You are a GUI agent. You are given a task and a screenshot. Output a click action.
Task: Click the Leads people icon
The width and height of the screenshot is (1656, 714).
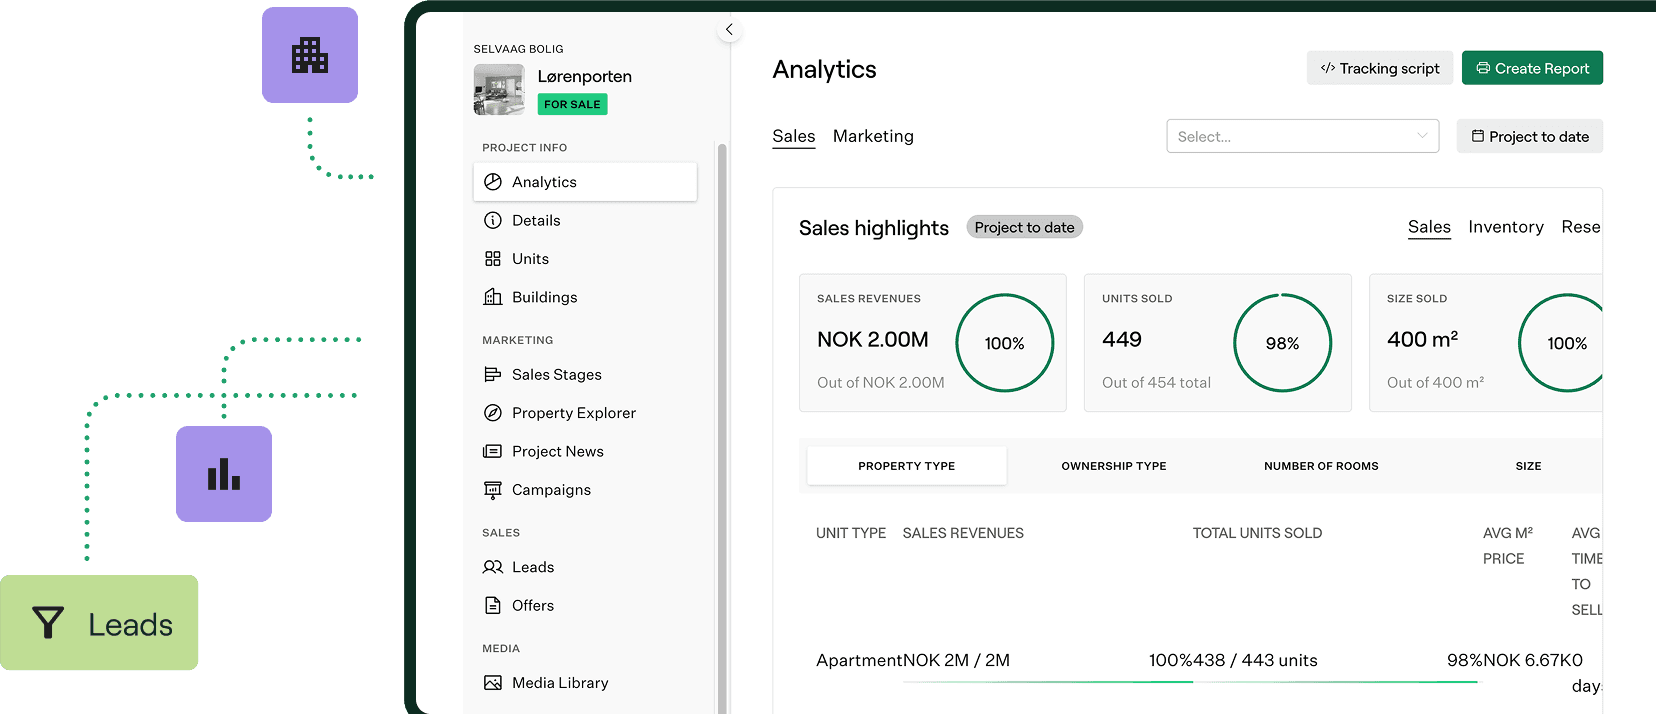click(x=493, y=567)
